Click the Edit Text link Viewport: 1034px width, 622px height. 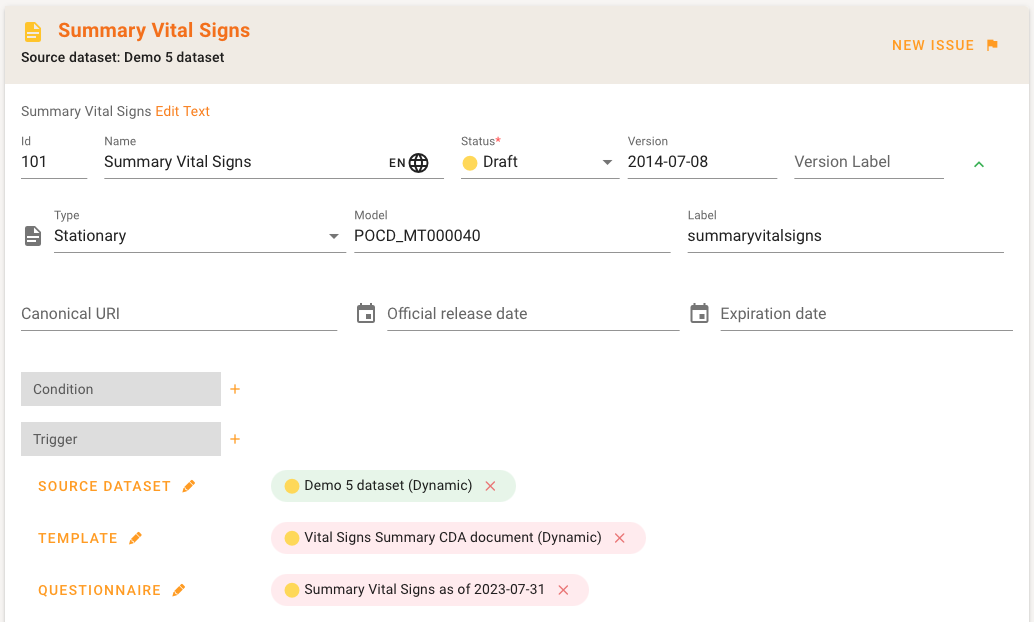182,112
